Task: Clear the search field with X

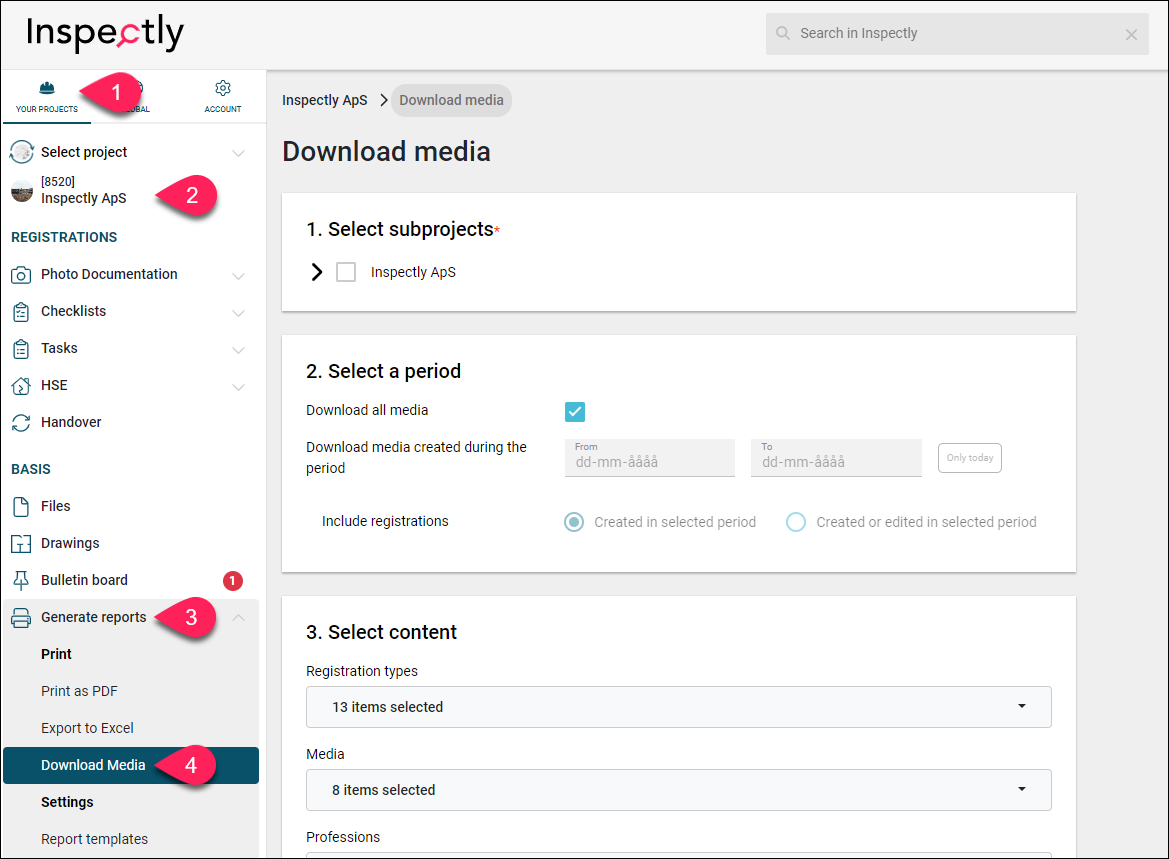Action: coord(1131,34)
